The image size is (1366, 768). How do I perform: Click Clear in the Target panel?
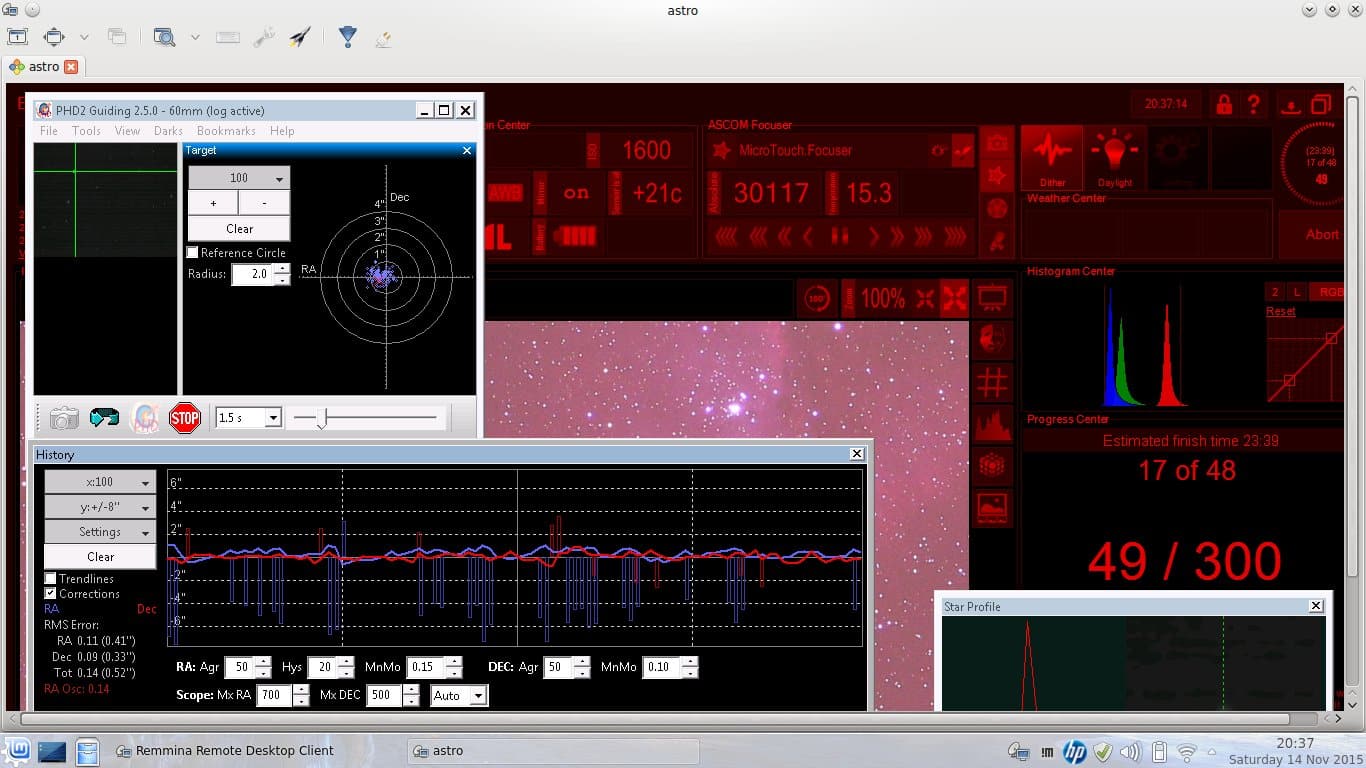[x=239, y=228]
